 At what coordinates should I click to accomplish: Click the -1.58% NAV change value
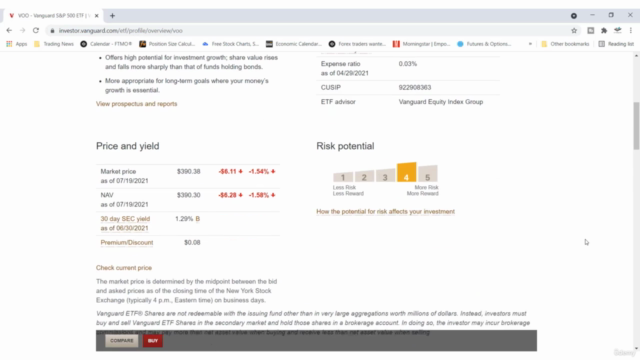(262, 195)
